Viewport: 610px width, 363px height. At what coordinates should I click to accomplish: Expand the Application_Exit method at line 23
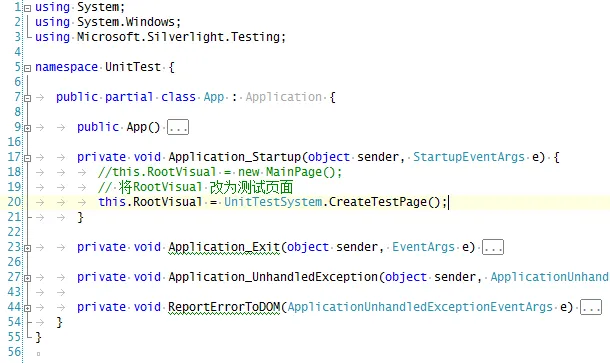point(28,248)
